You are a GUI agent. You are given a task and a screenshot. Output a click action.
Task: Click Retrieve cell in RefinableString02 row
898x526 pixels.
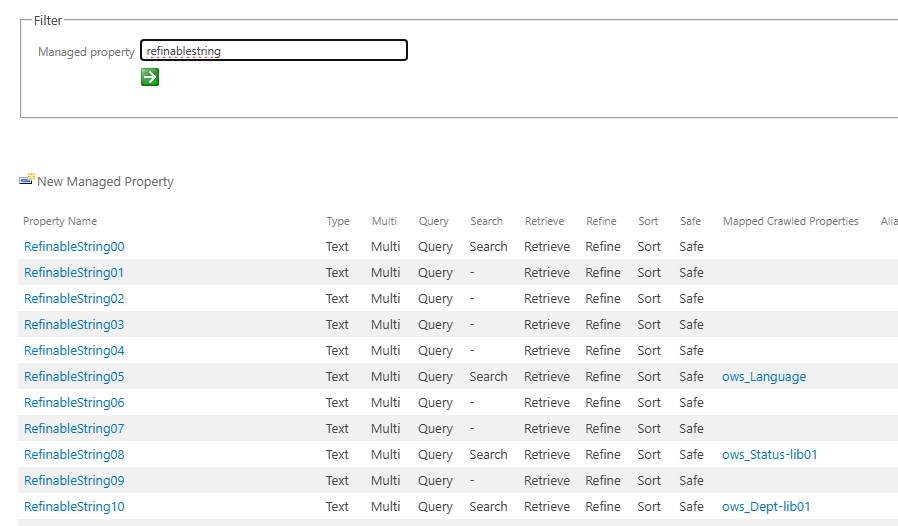(x=547, y=299)
